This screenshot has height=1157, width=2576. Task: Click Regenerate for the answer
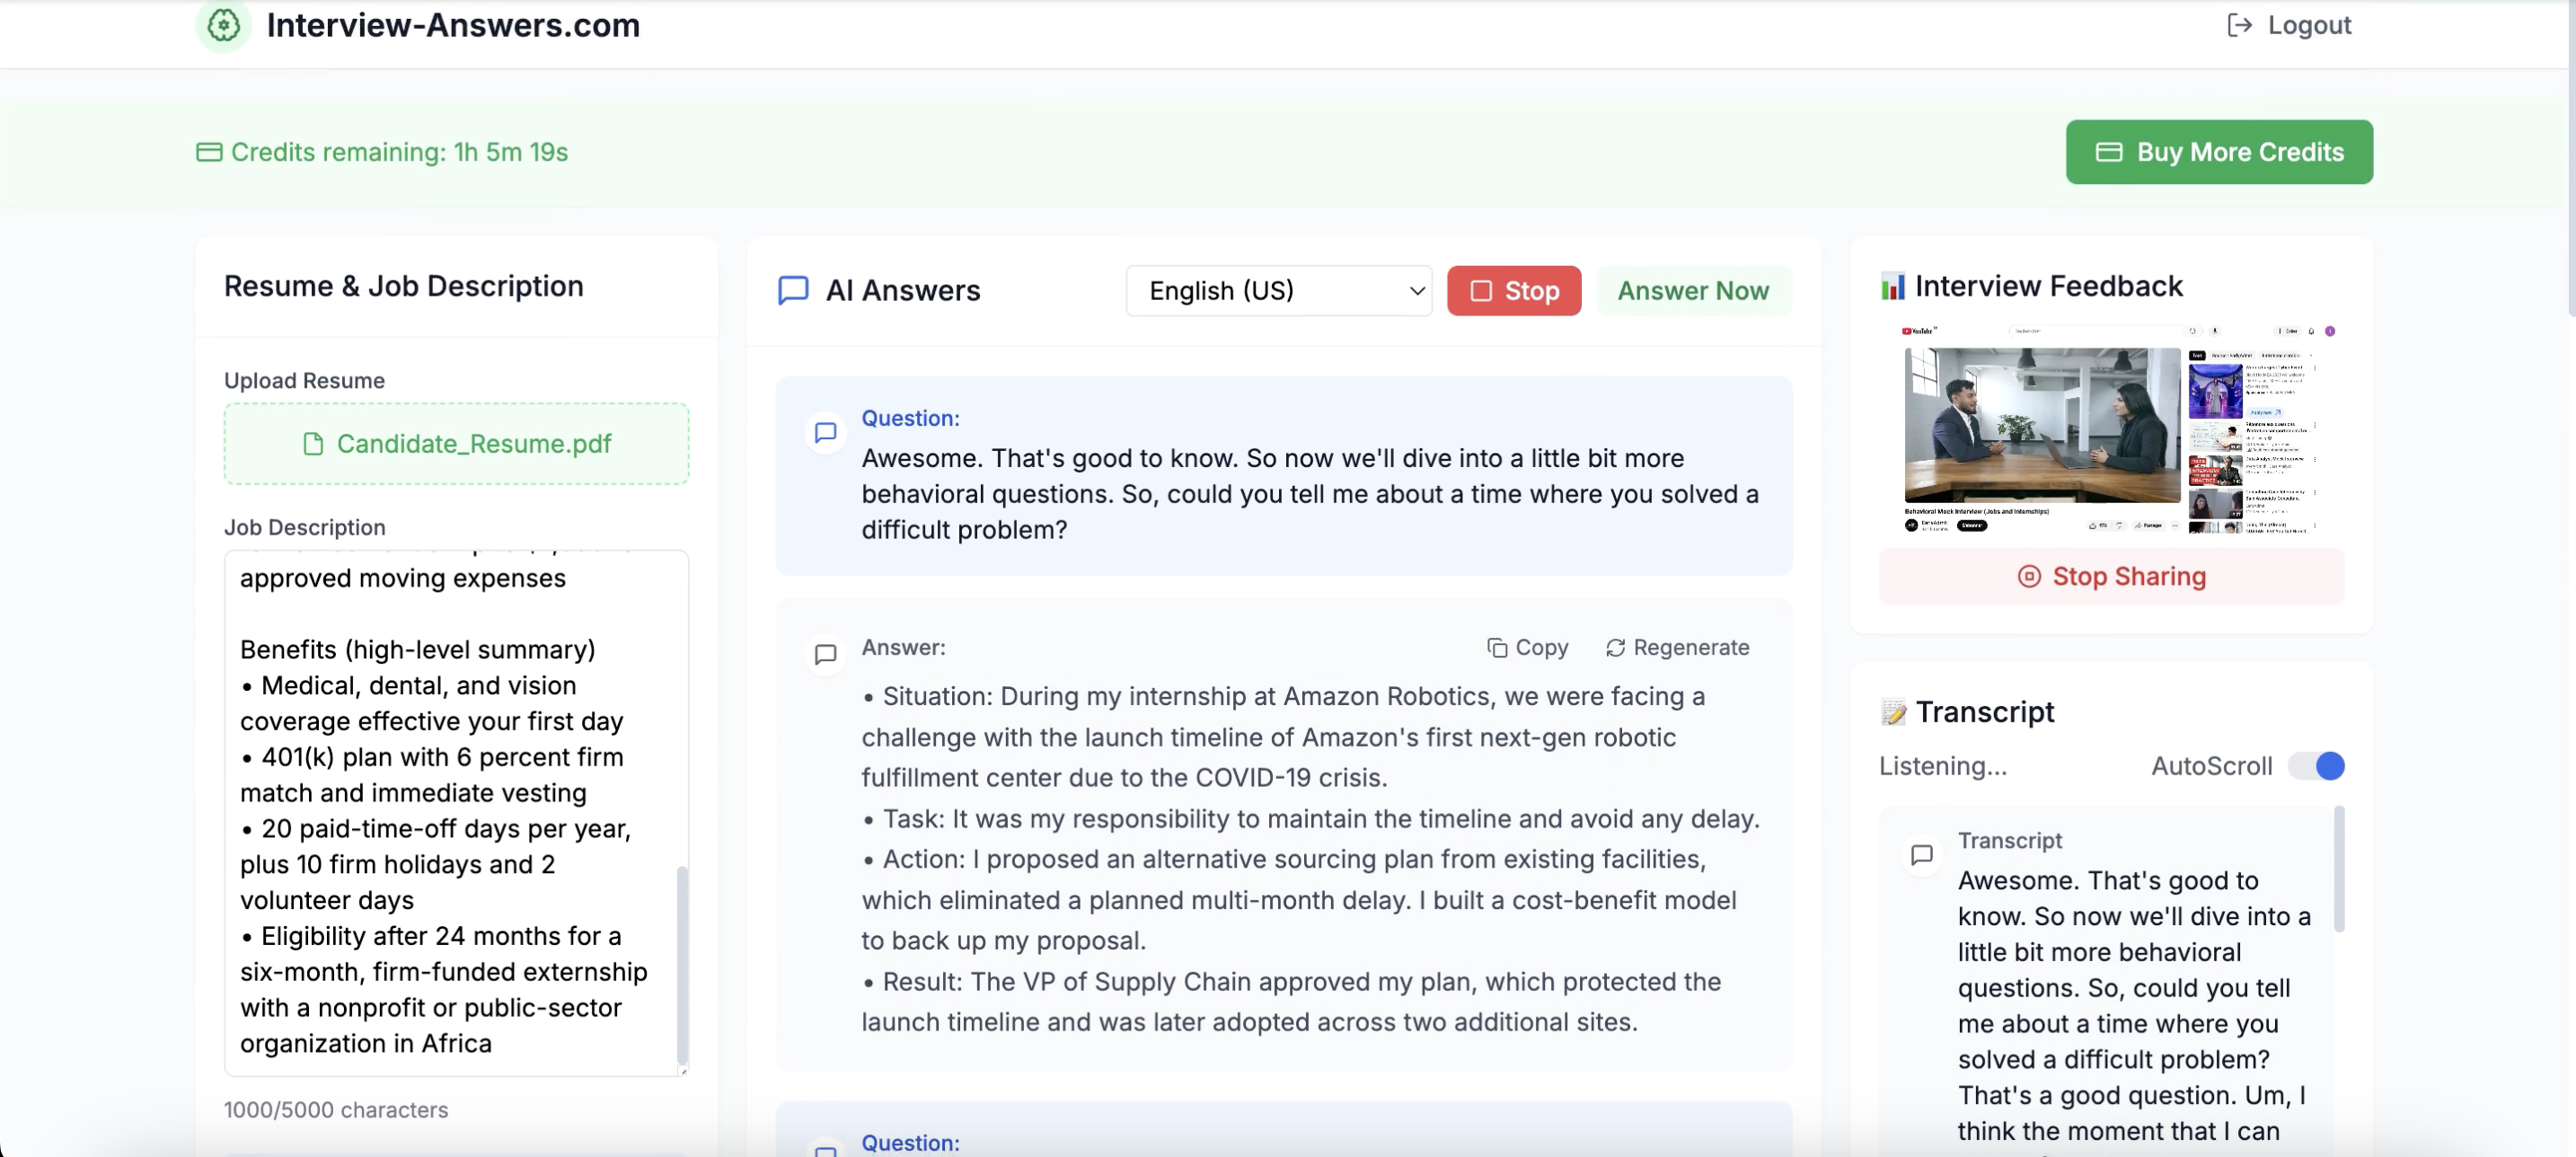tap(1677, 647)
